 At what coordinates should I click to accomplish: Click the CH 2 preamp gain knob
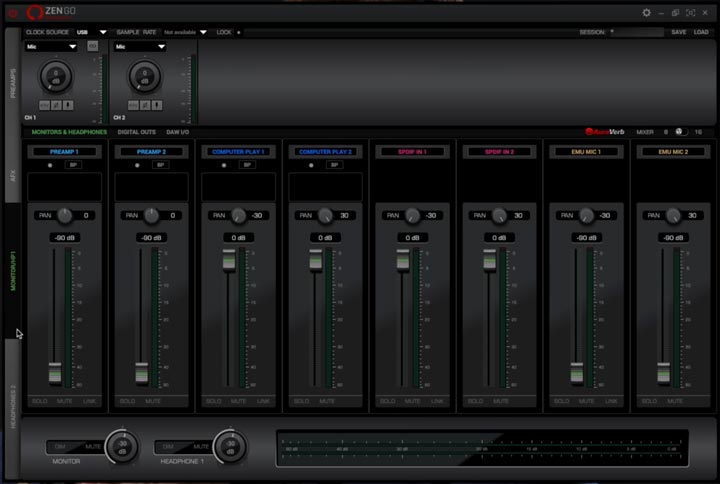145,76
